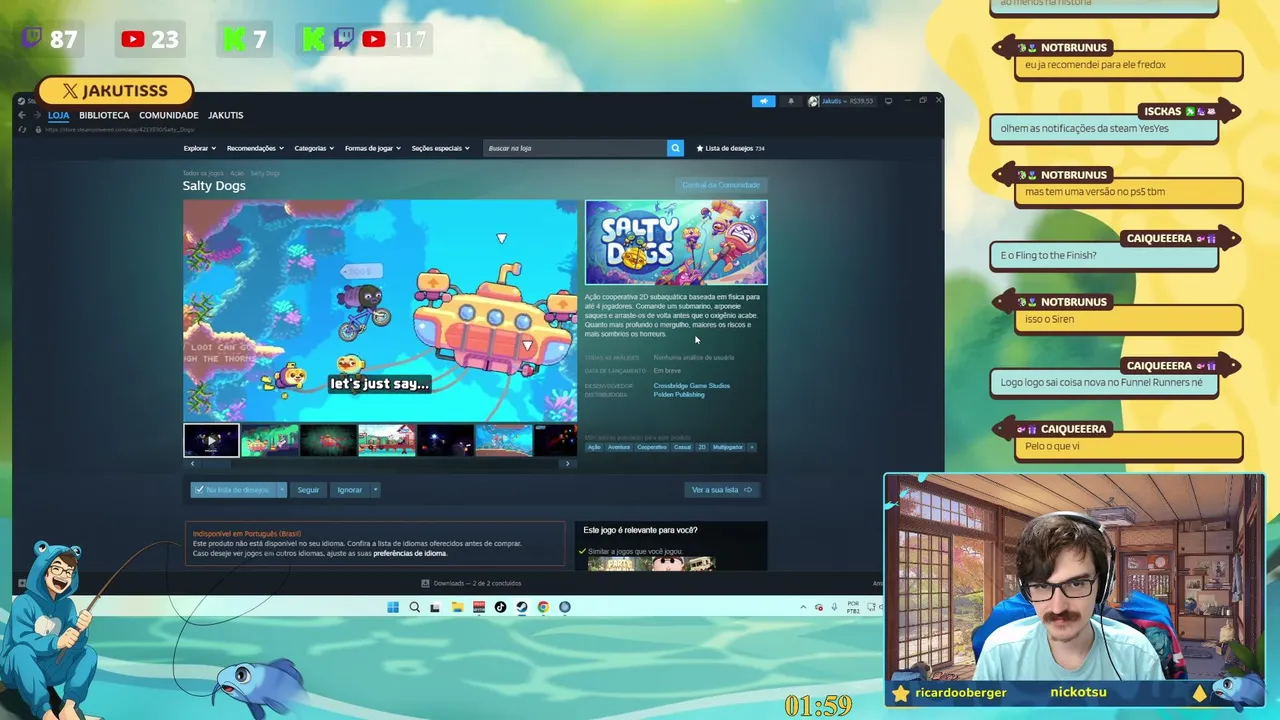Click the Task View taskbar icon
This screenshot has width=1280, height=720.
pyautogui.click(x=435, y=607)
